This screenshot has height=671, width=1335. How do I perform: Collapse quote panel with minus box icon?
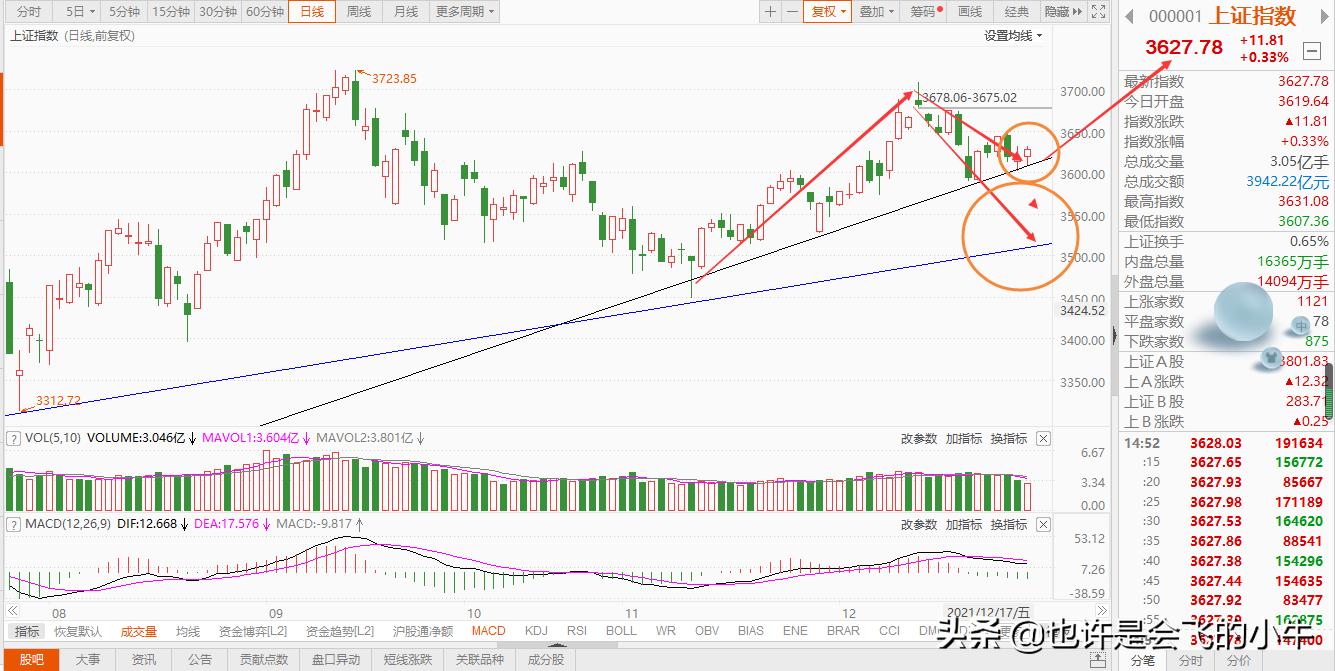[x=1311, y=50]
